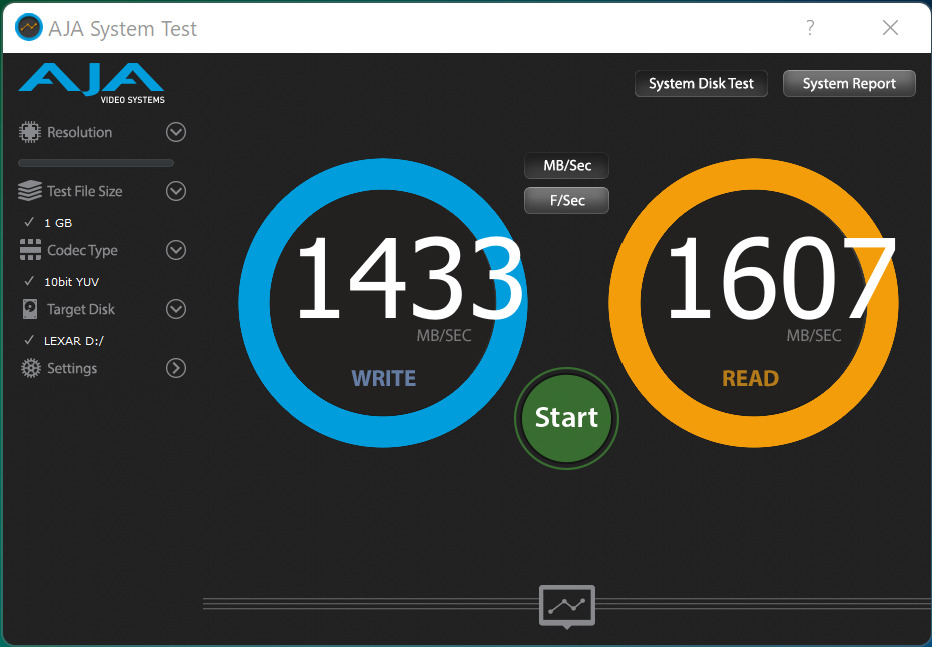Click the Test File Size stack icon
The image size is (932, 647).
(x=30, y=191)
